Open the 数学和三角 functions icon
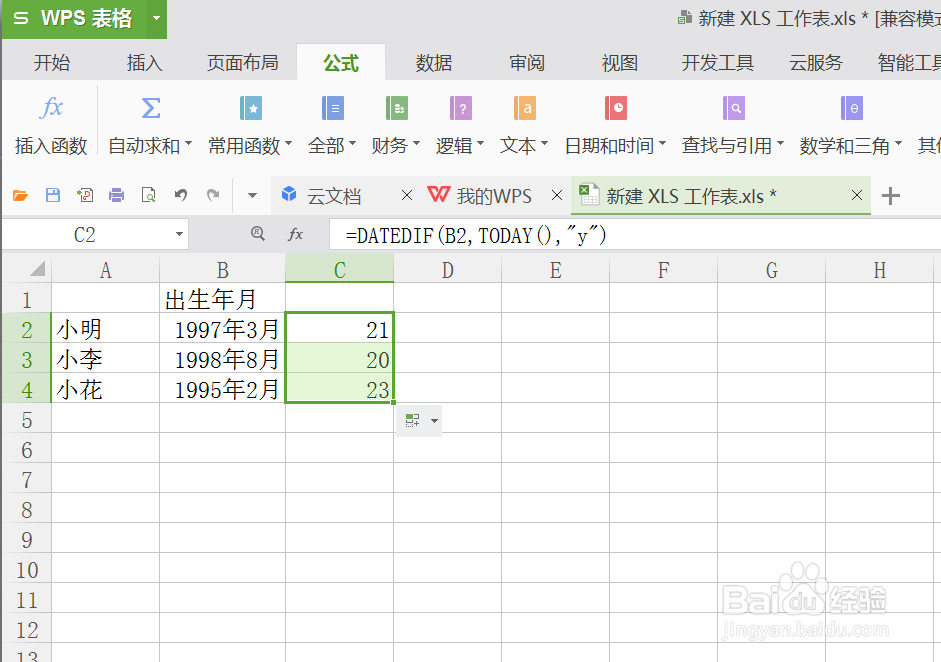The height and width of the screenshot is (662, 941). click(x=852, y=109)
